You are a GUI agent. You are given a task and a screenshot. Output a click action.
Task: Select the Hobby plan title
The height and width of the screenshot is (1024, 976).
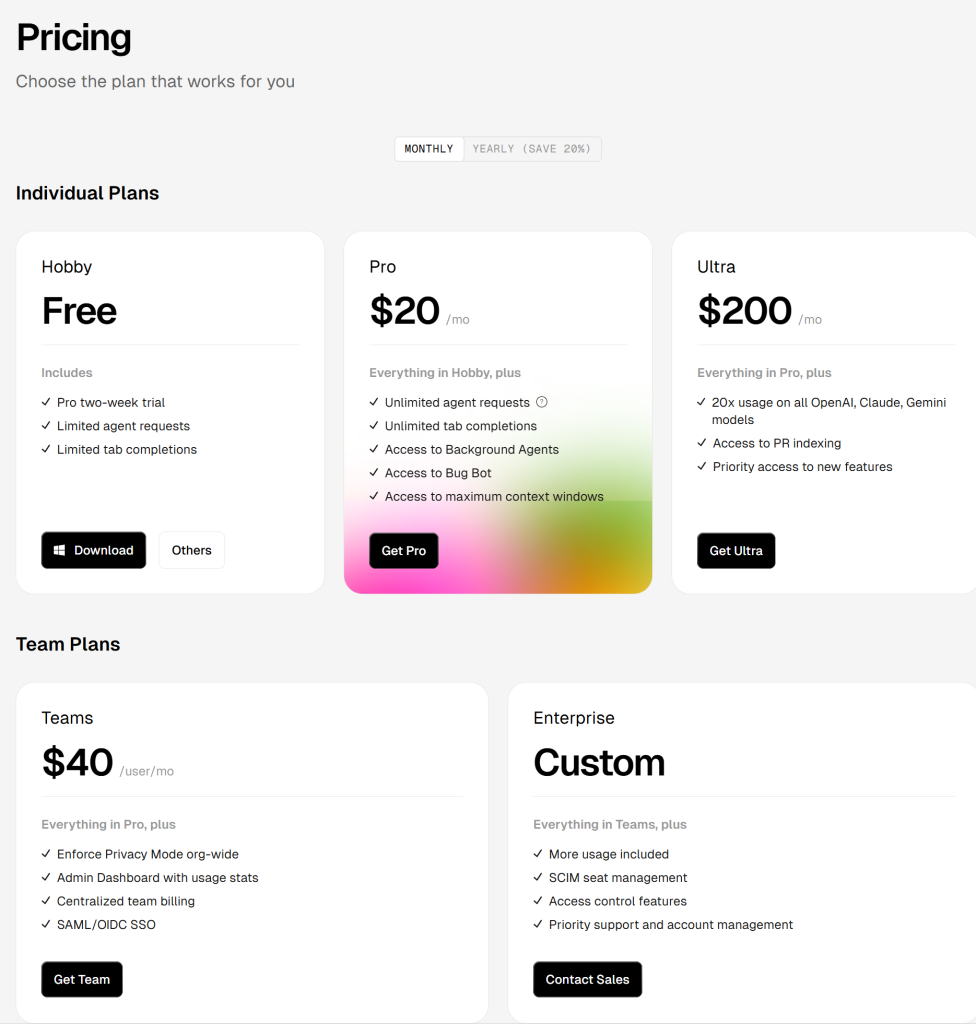67,267
